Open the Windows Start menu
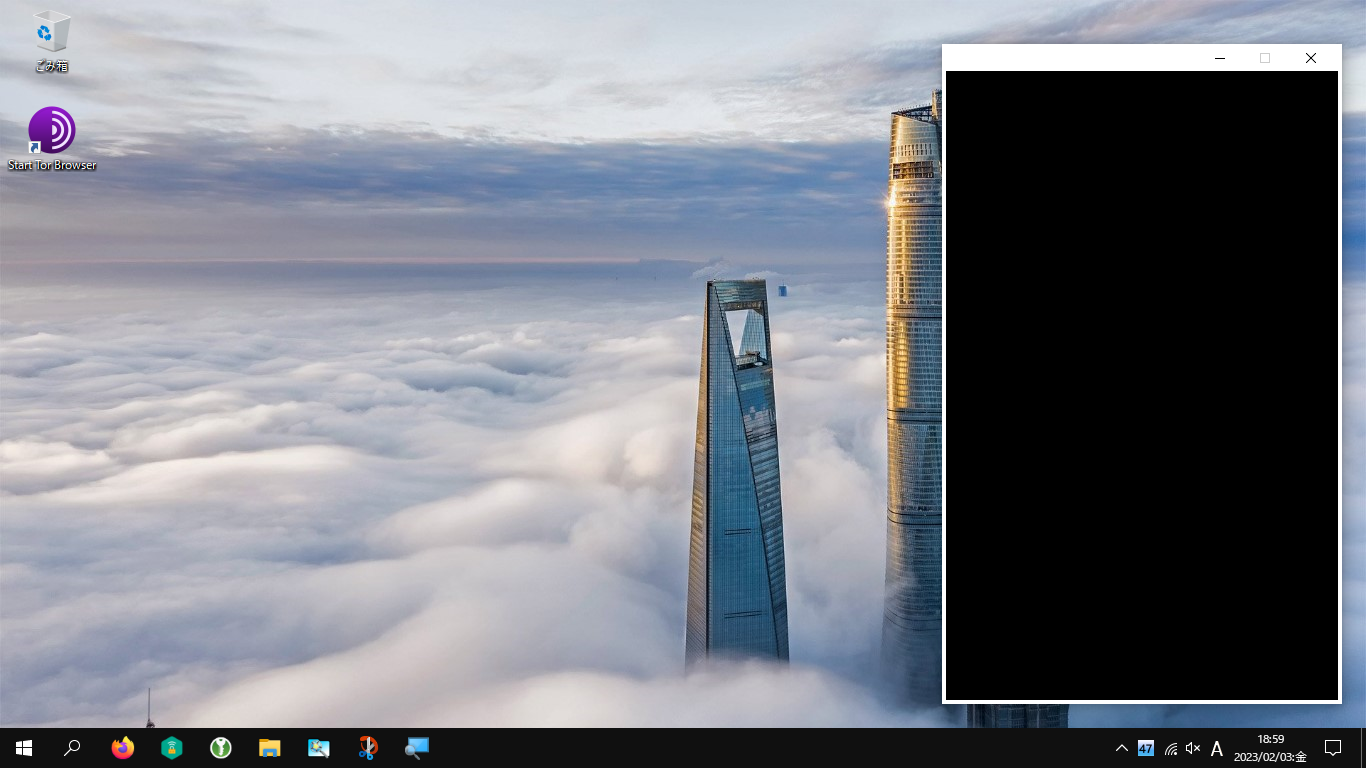 24,748
